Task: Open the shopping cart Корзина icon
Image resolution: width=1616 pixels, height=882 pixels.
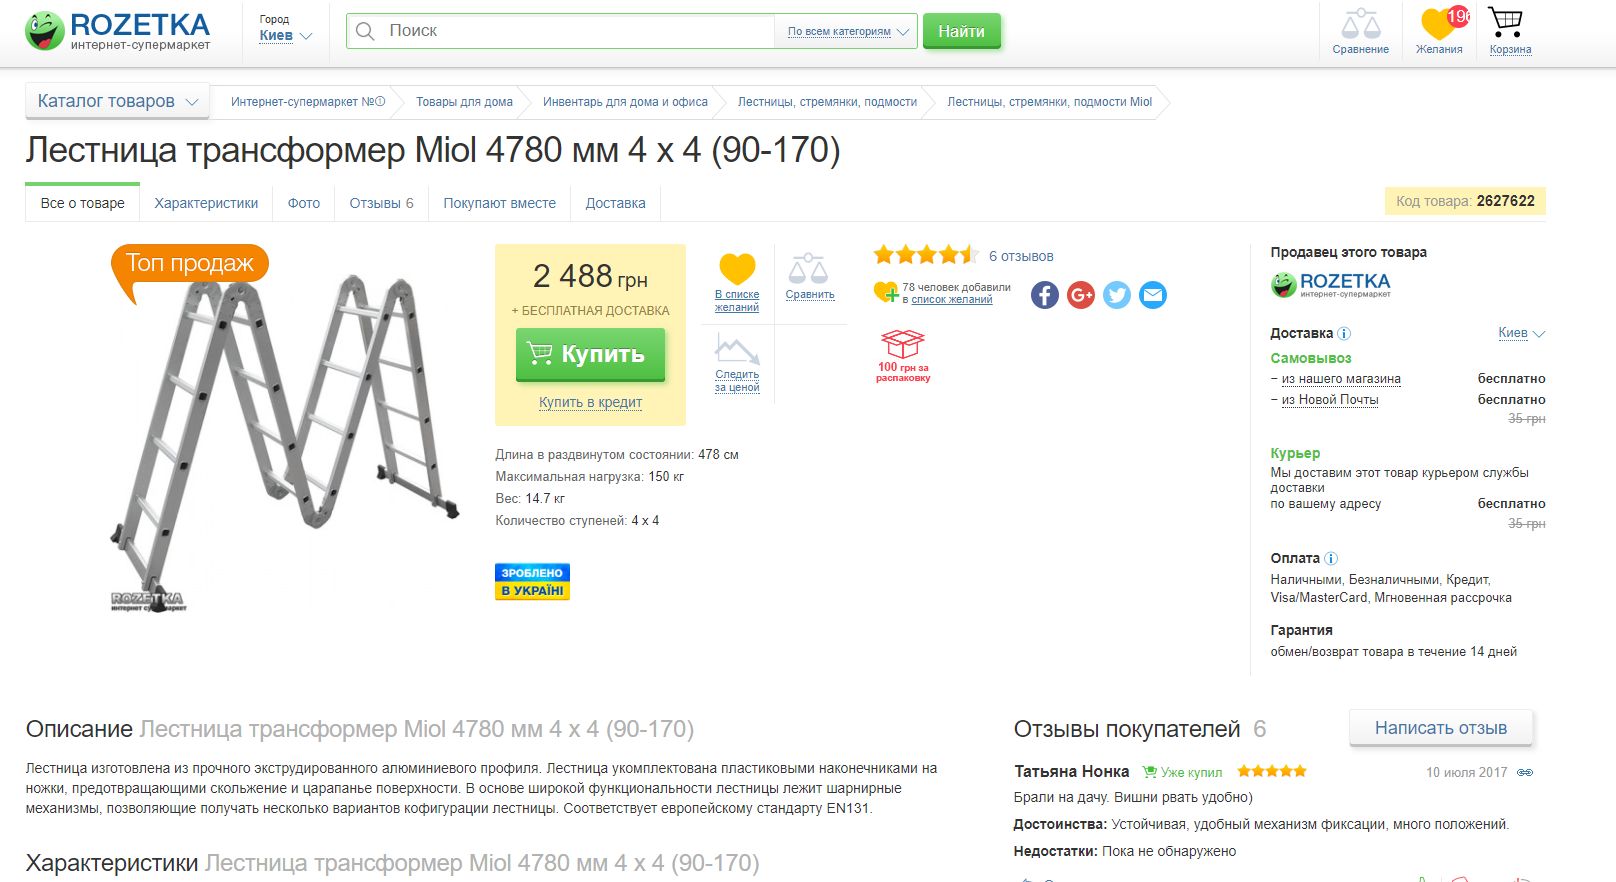Action: pos(1505,22)
